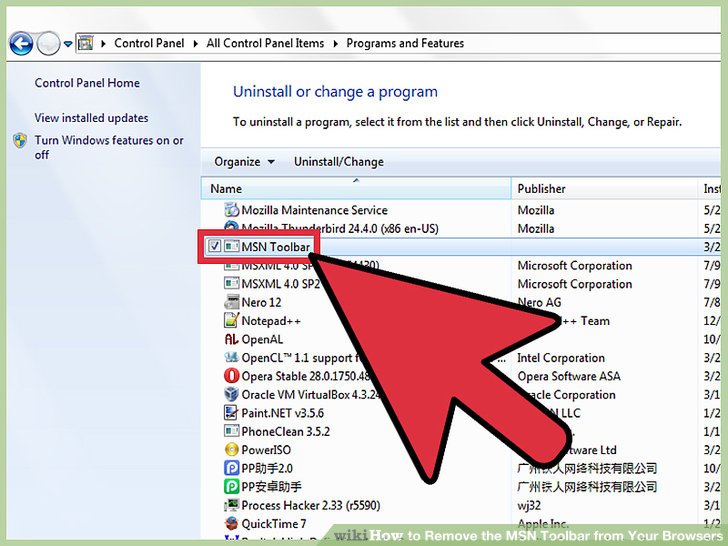This screenshot has width=728, height=546.
Task: Click the Process Hacker icon
Action: tap(231, 505)
